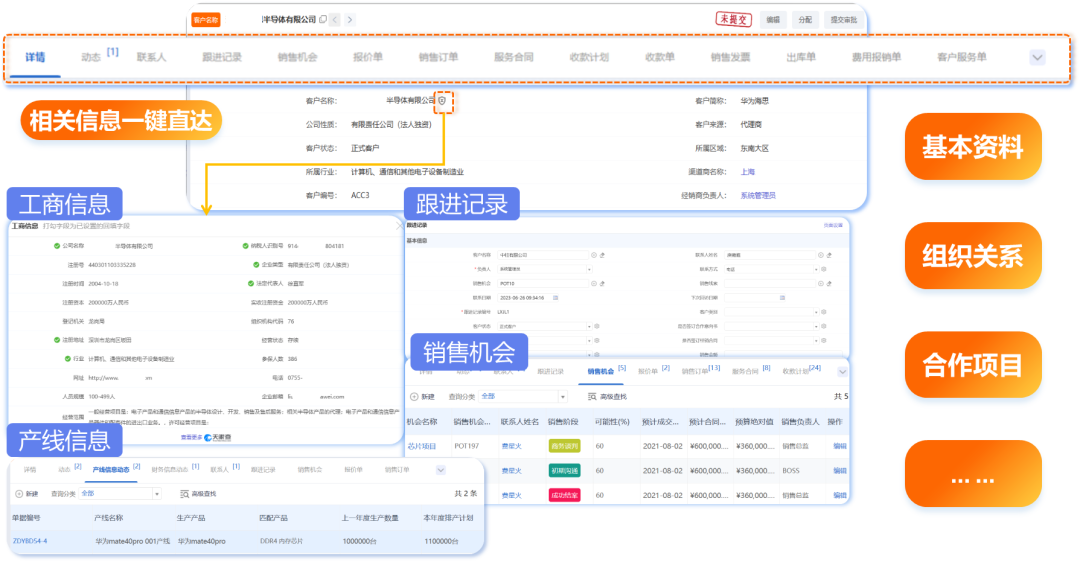The image size is (1080, 562).
Task: Go to the next customer record arrow
Action: tap(350, 20)
